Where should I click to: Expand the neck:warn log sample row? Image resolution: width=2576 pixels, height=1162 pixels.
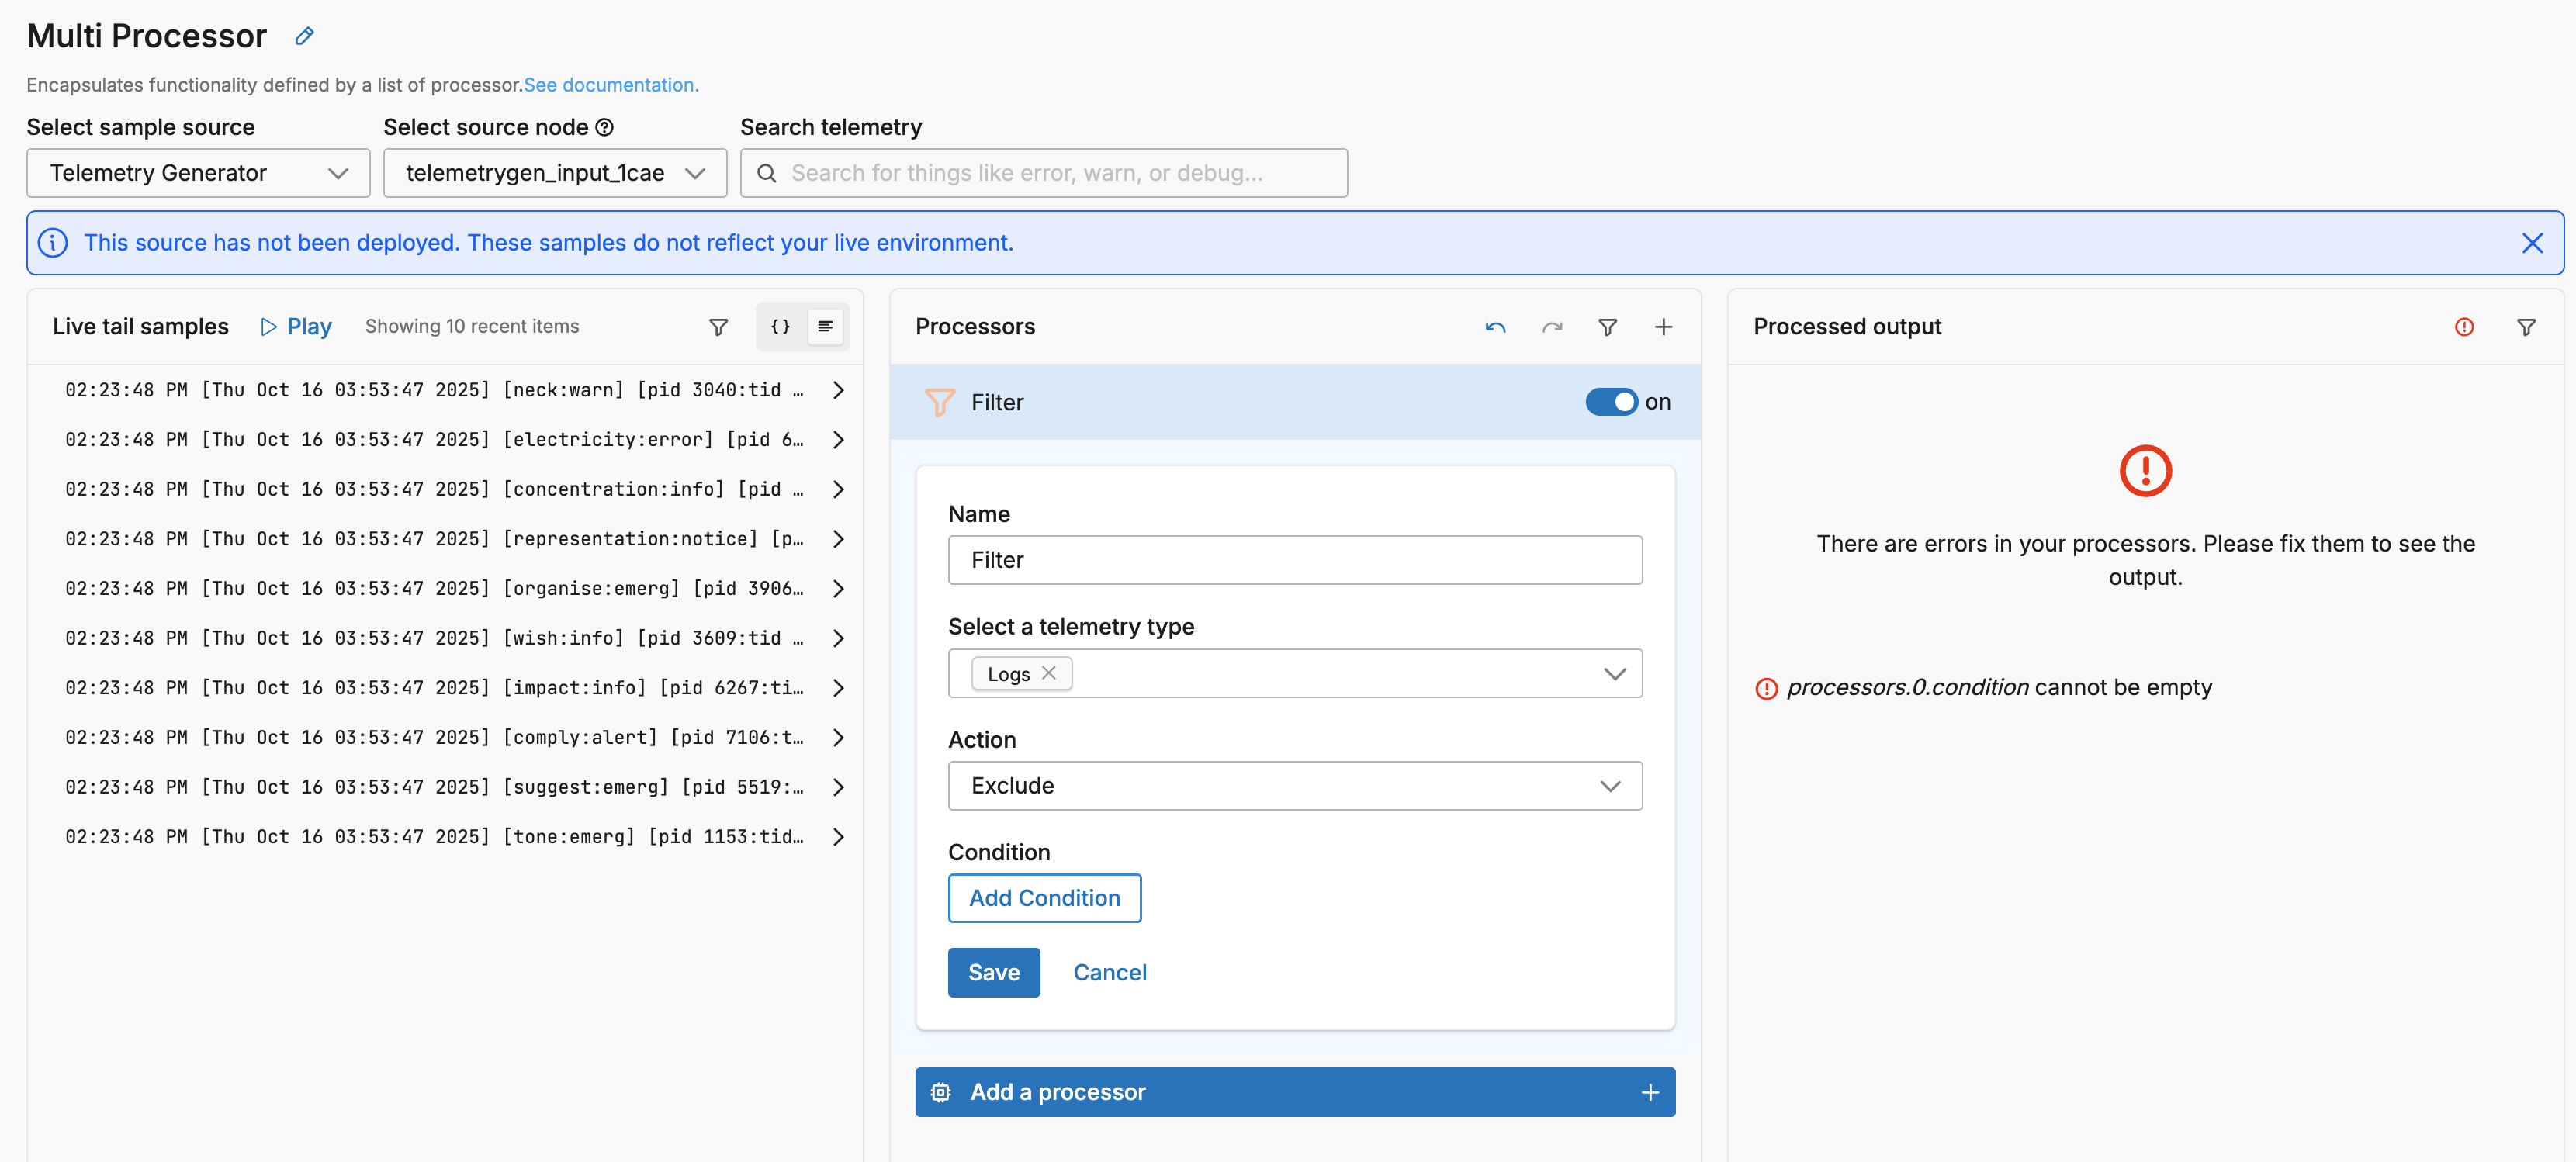[x=838, y=390]
